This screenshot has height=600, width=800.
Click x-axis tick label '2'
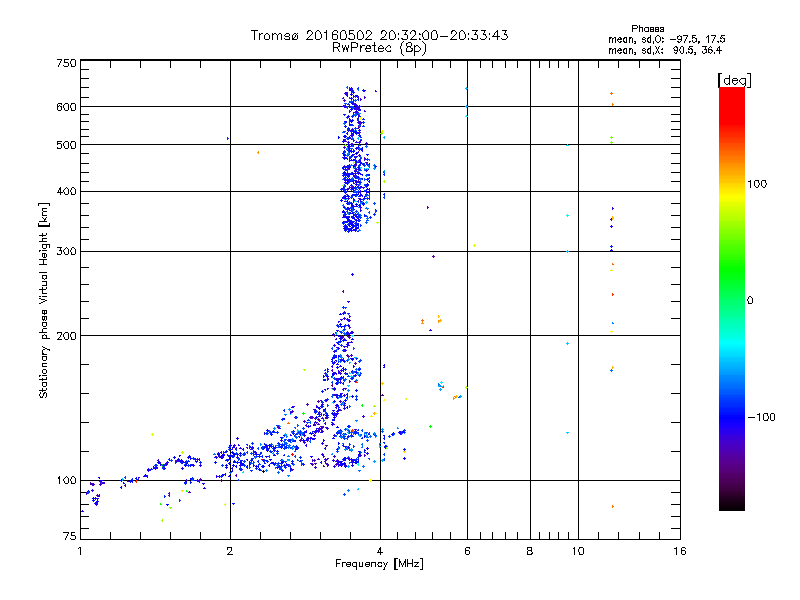tap(230, 551)
